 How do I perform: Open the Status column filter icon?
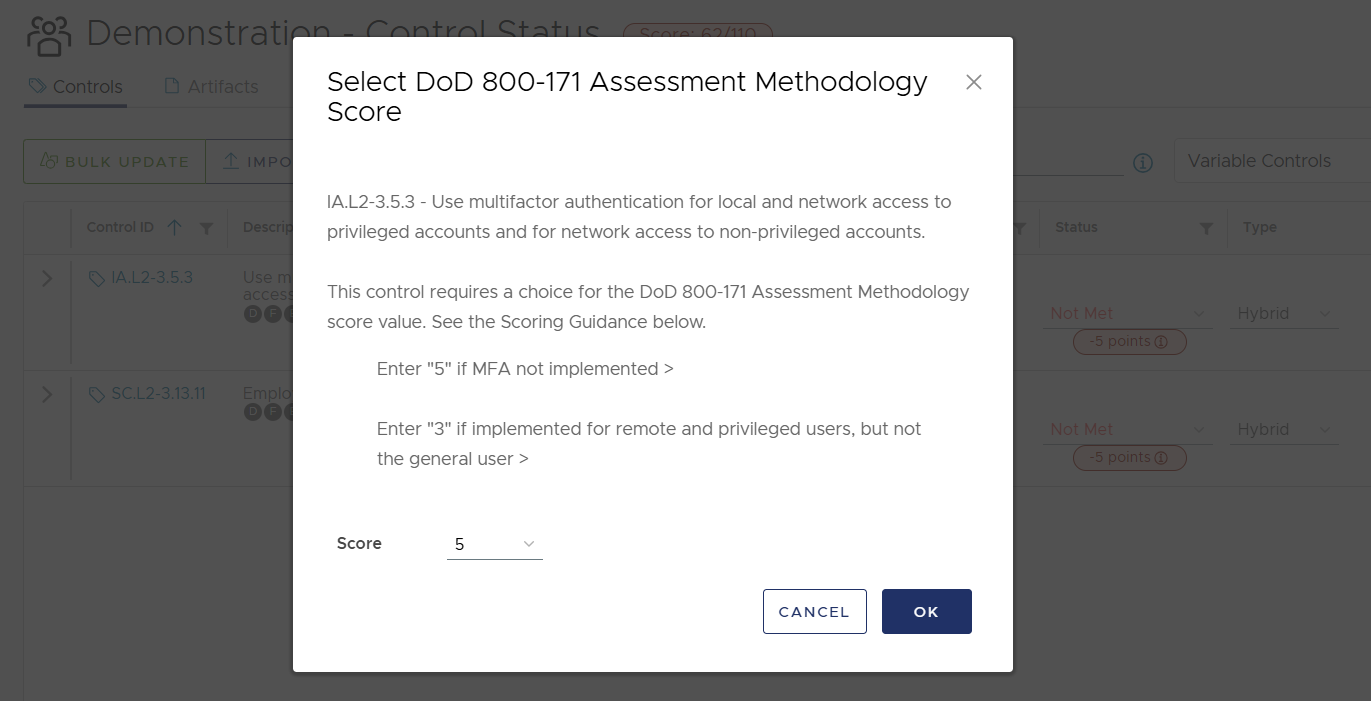click(1206, 228)
